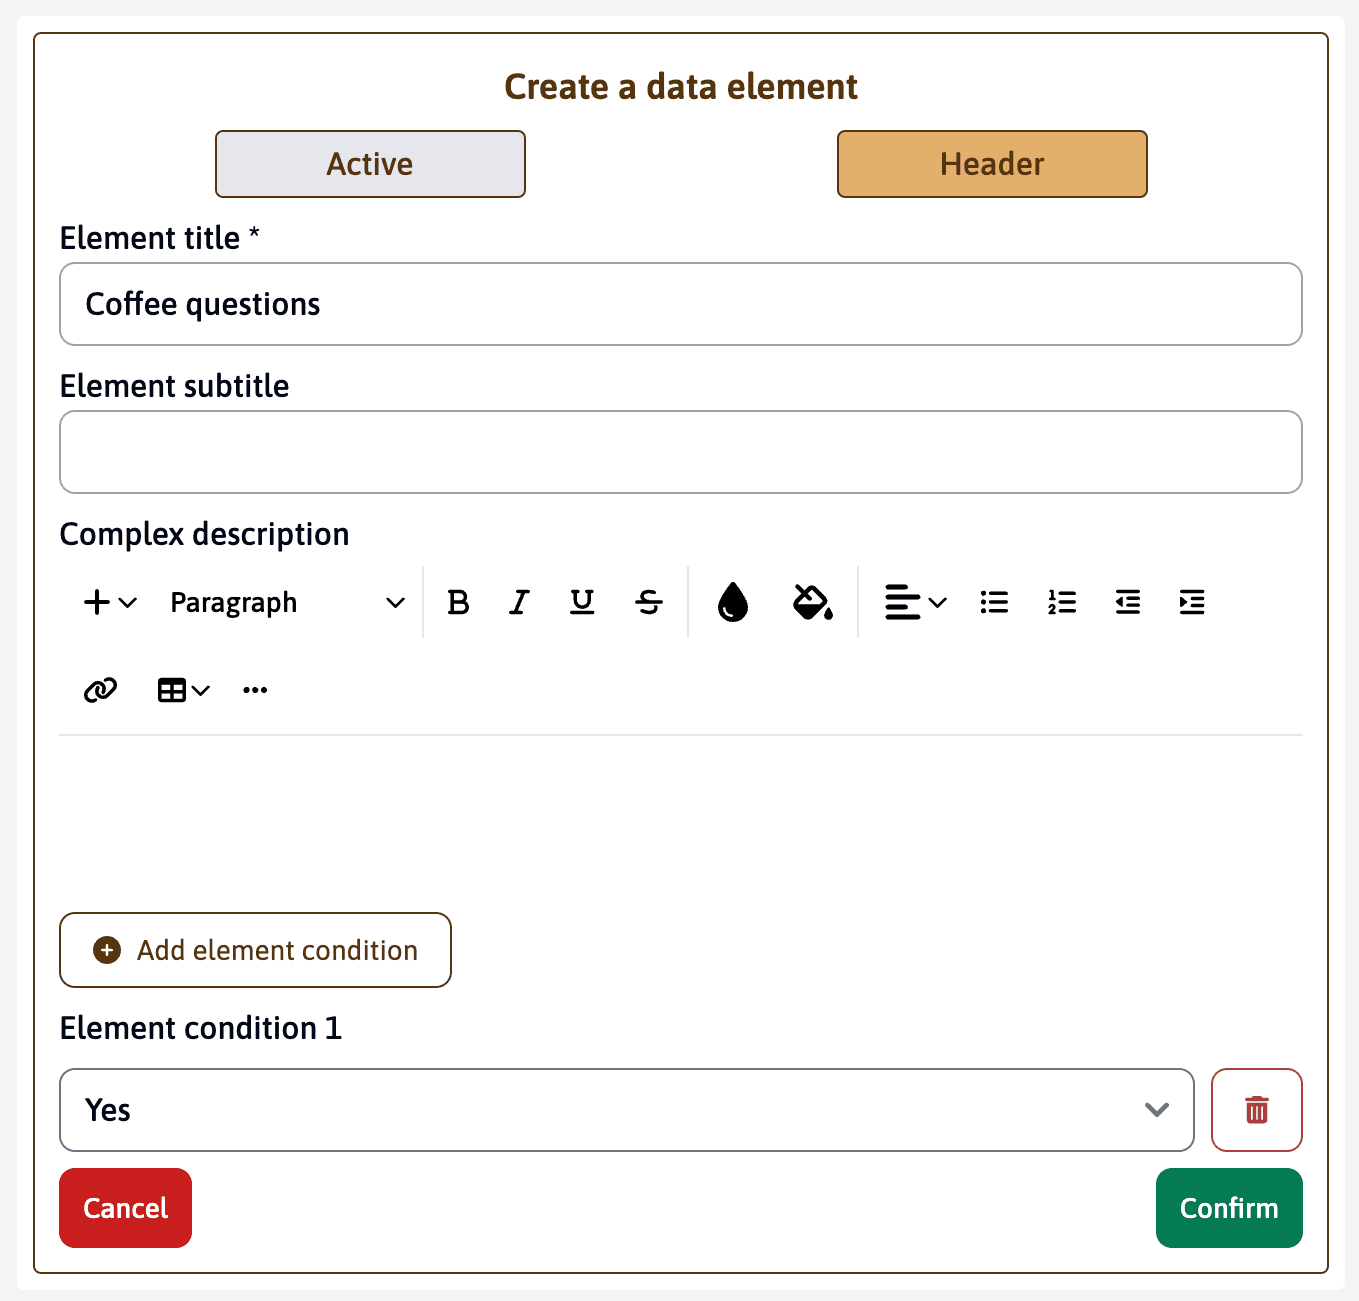
Task: Insert a numbered list
Action: [1062, 602]
